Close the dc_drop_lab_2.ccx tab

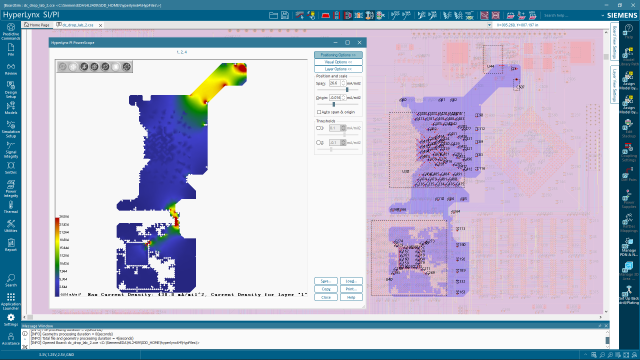(100, 25)
